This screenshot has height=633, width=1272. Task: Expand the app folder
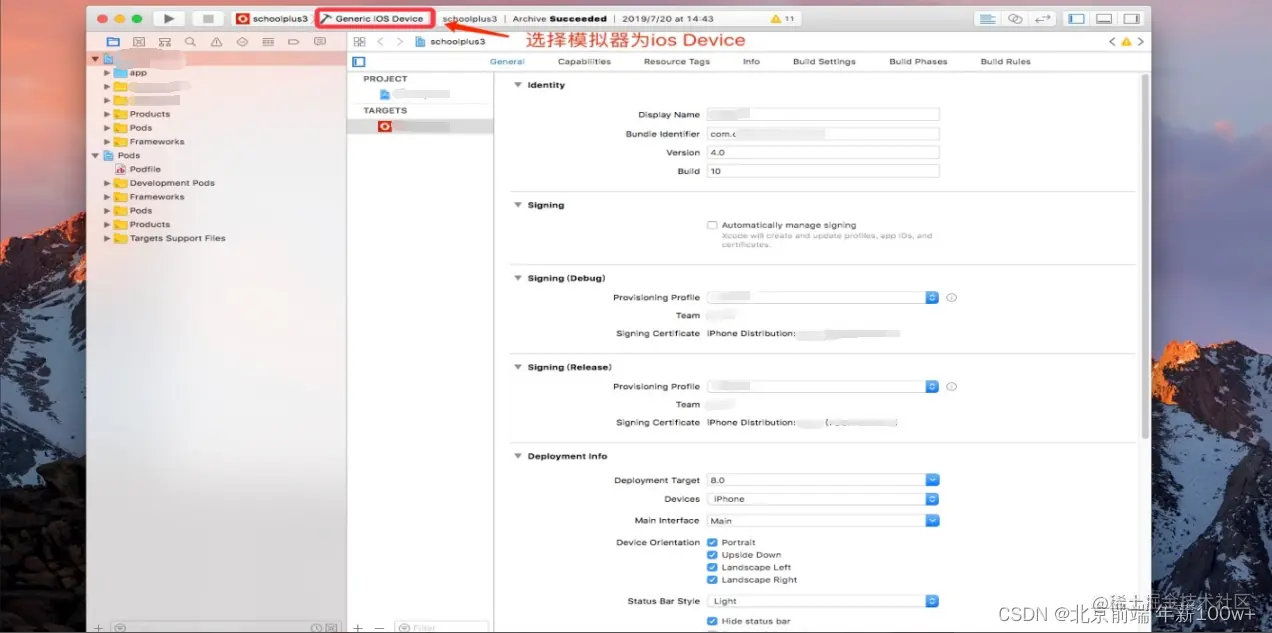tap(107, 73)
